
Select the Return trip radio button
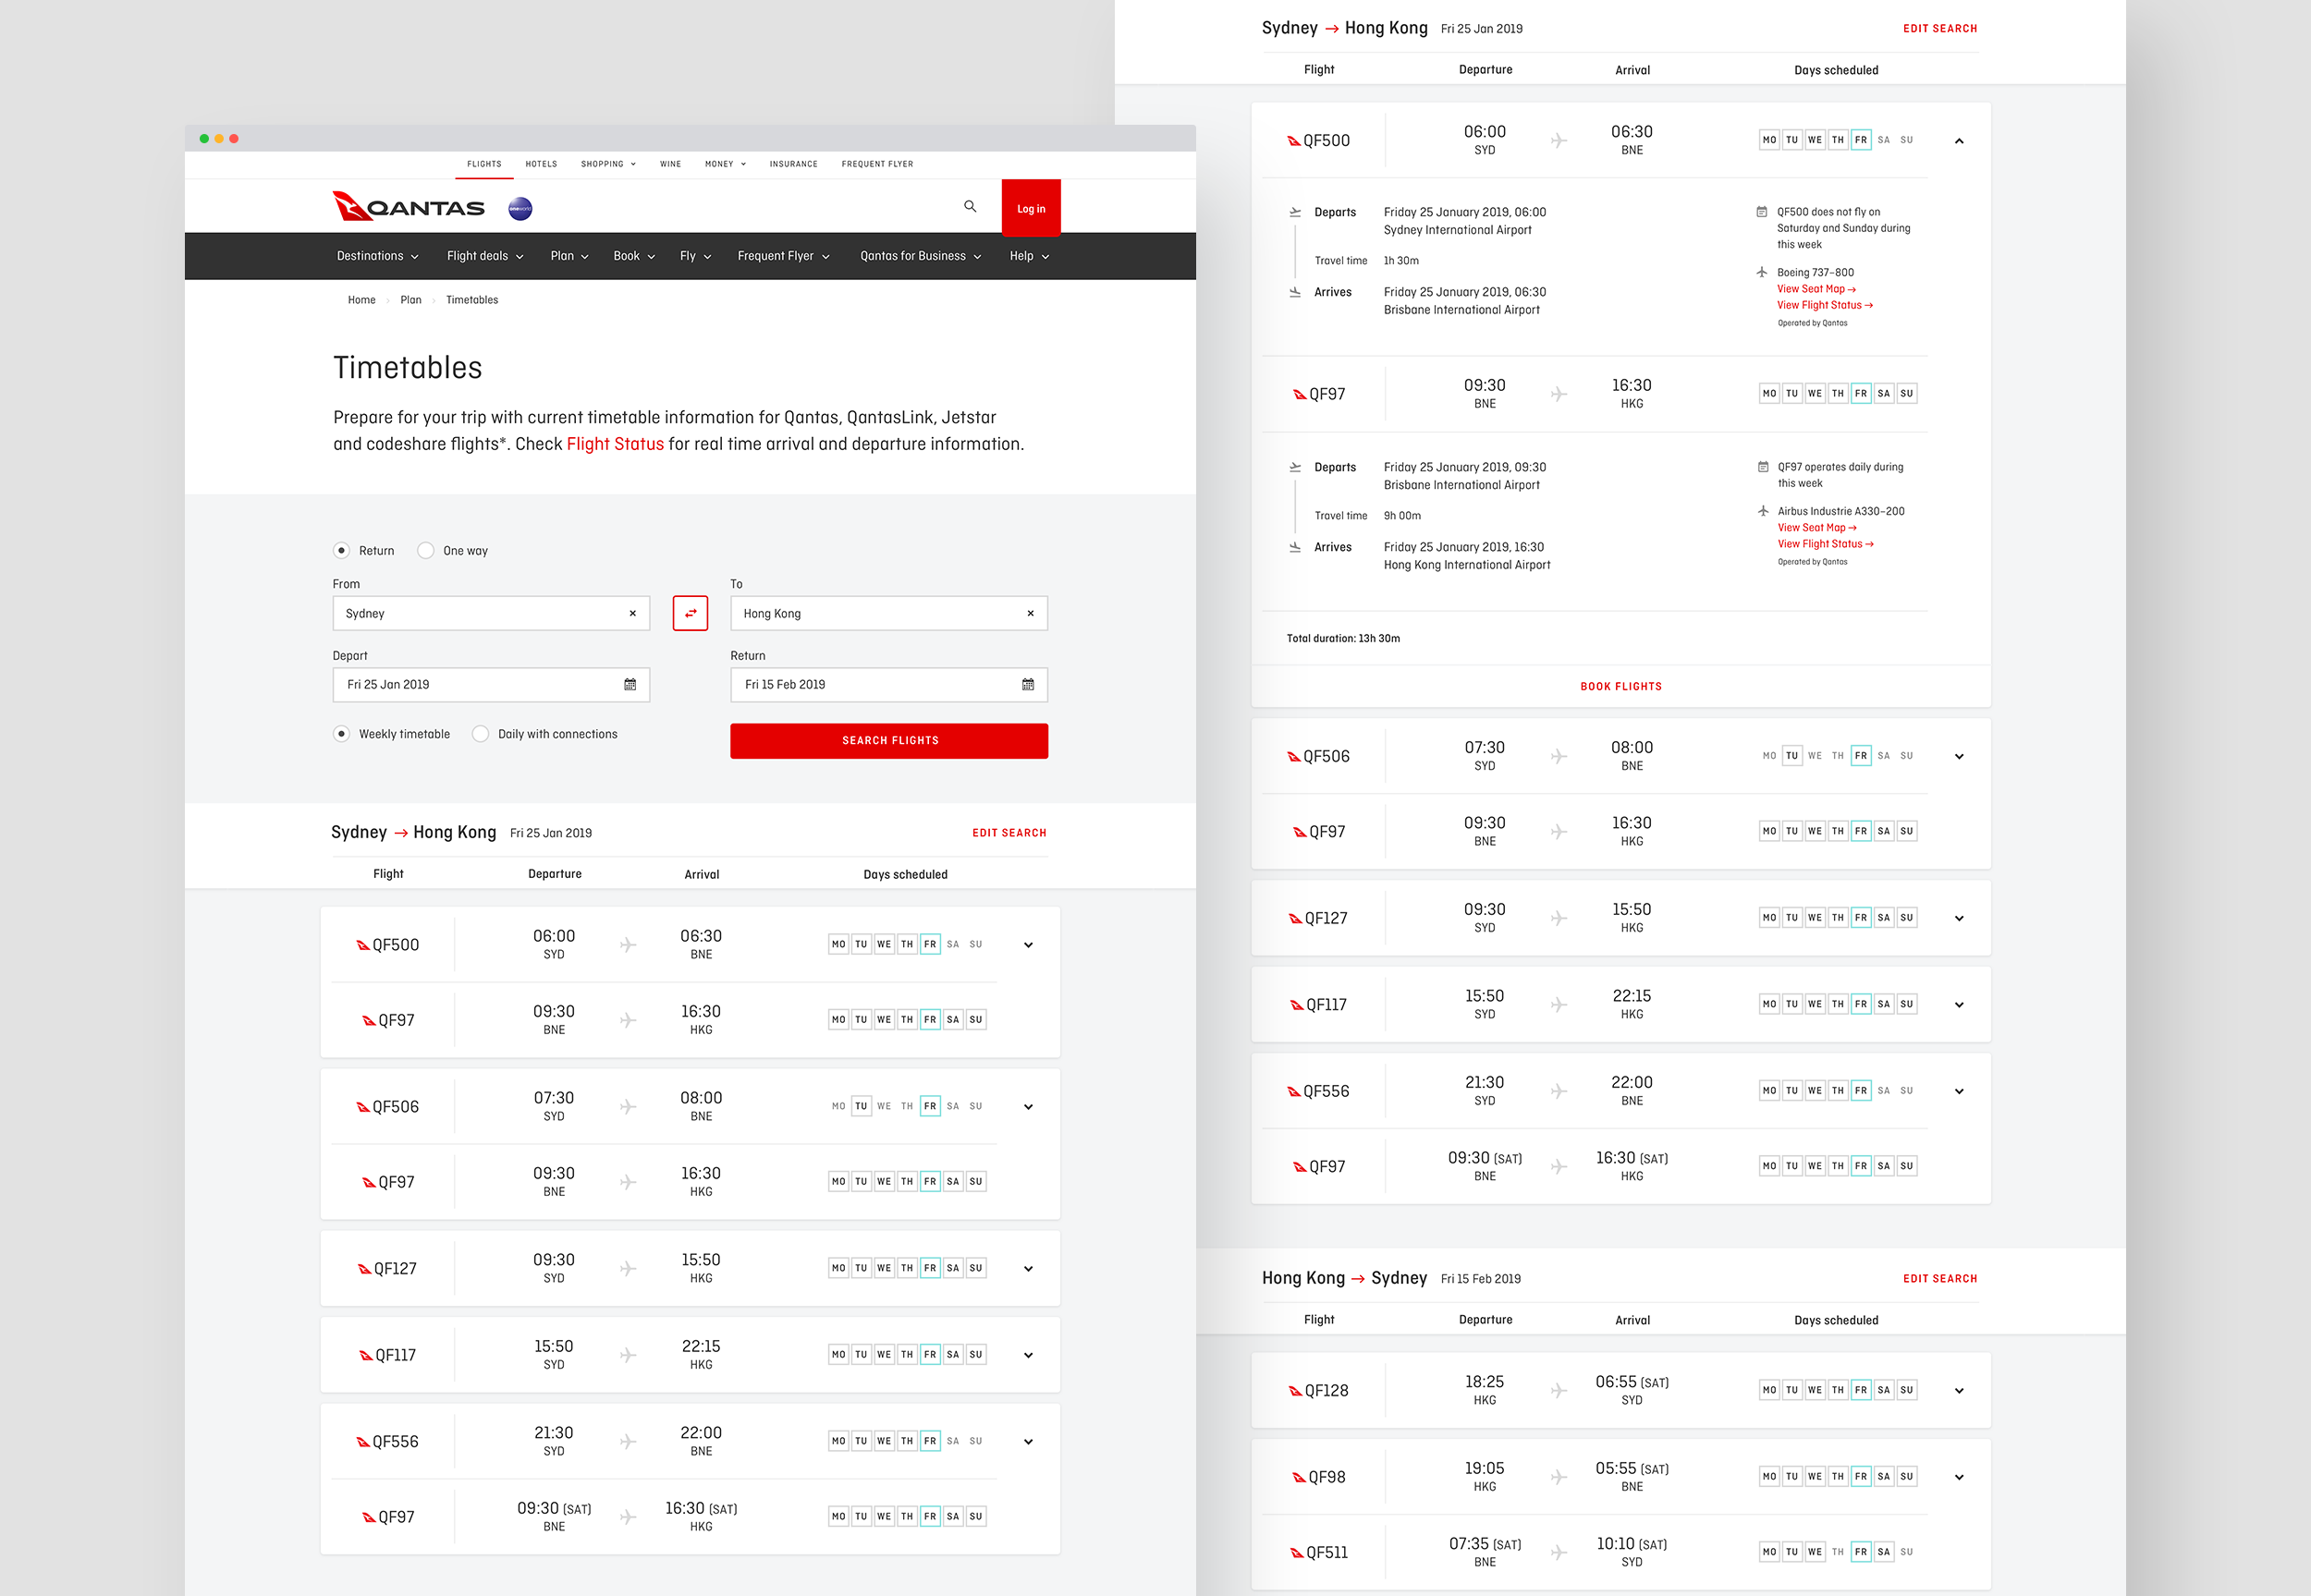[x=342, y=550]
